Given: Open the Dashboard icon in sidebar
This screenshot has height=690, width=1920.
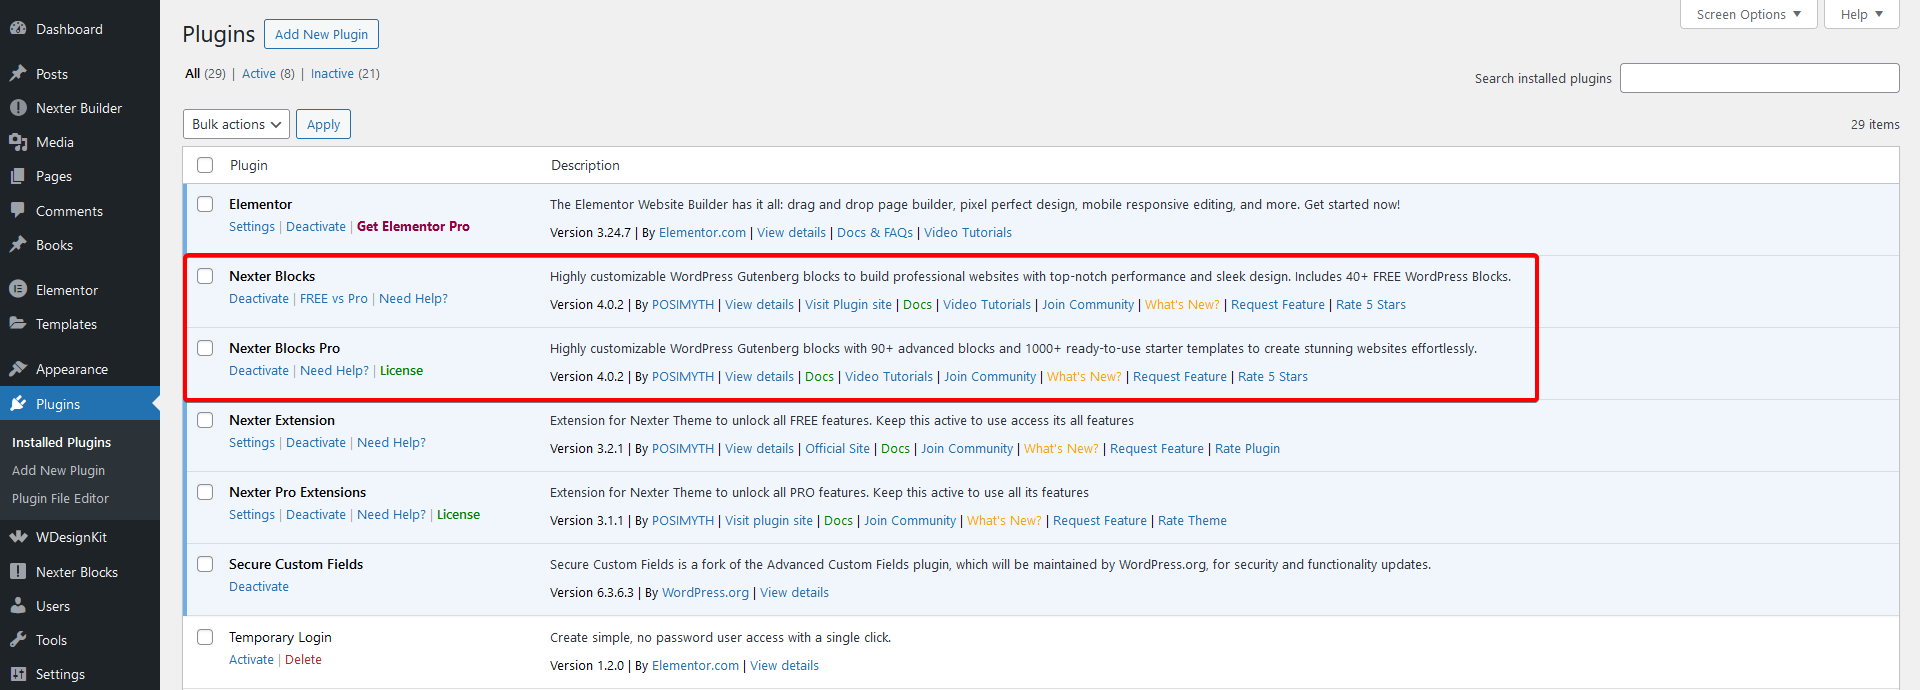Looking at the screenshot, I should point(18,29).
